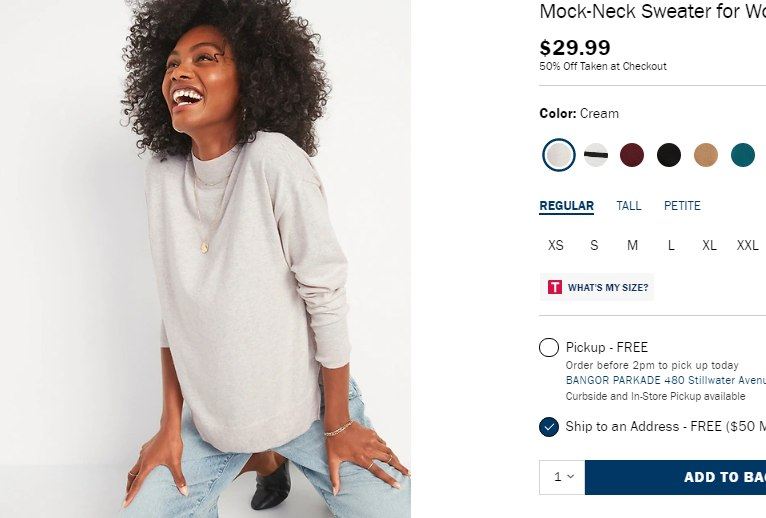This screenshot has width=766, height=518.
Task: Pick the teal color swatch
Action: (x=742, y=155)
